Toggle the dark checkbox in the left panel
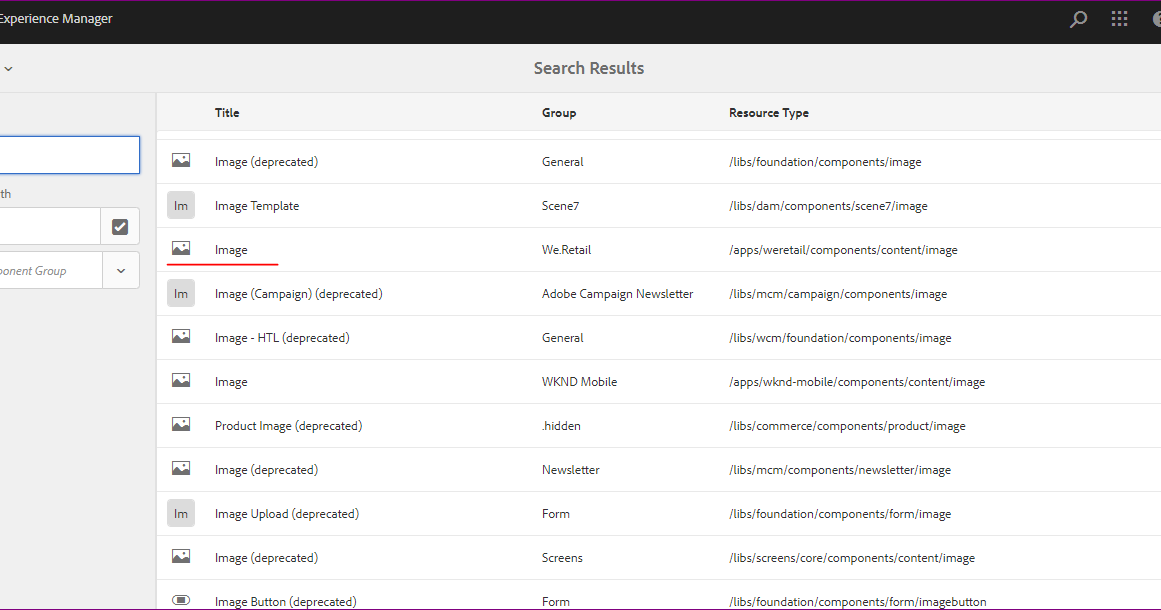The image size is (1161, 610). pos(120,226)
